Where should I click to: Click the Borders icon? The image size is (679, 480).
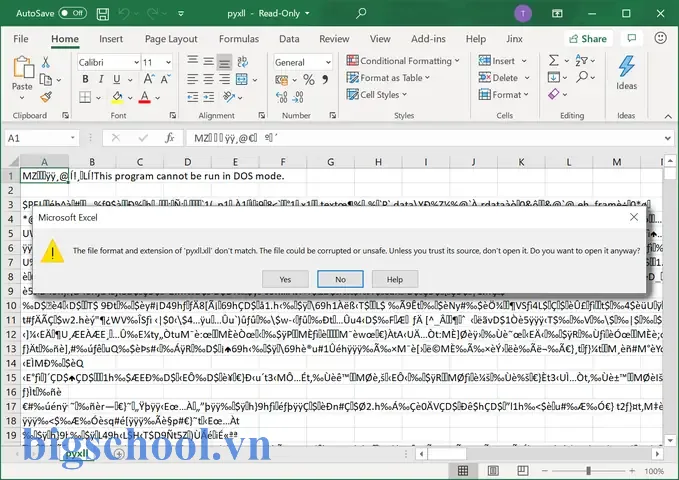click(x=85, y=97)
